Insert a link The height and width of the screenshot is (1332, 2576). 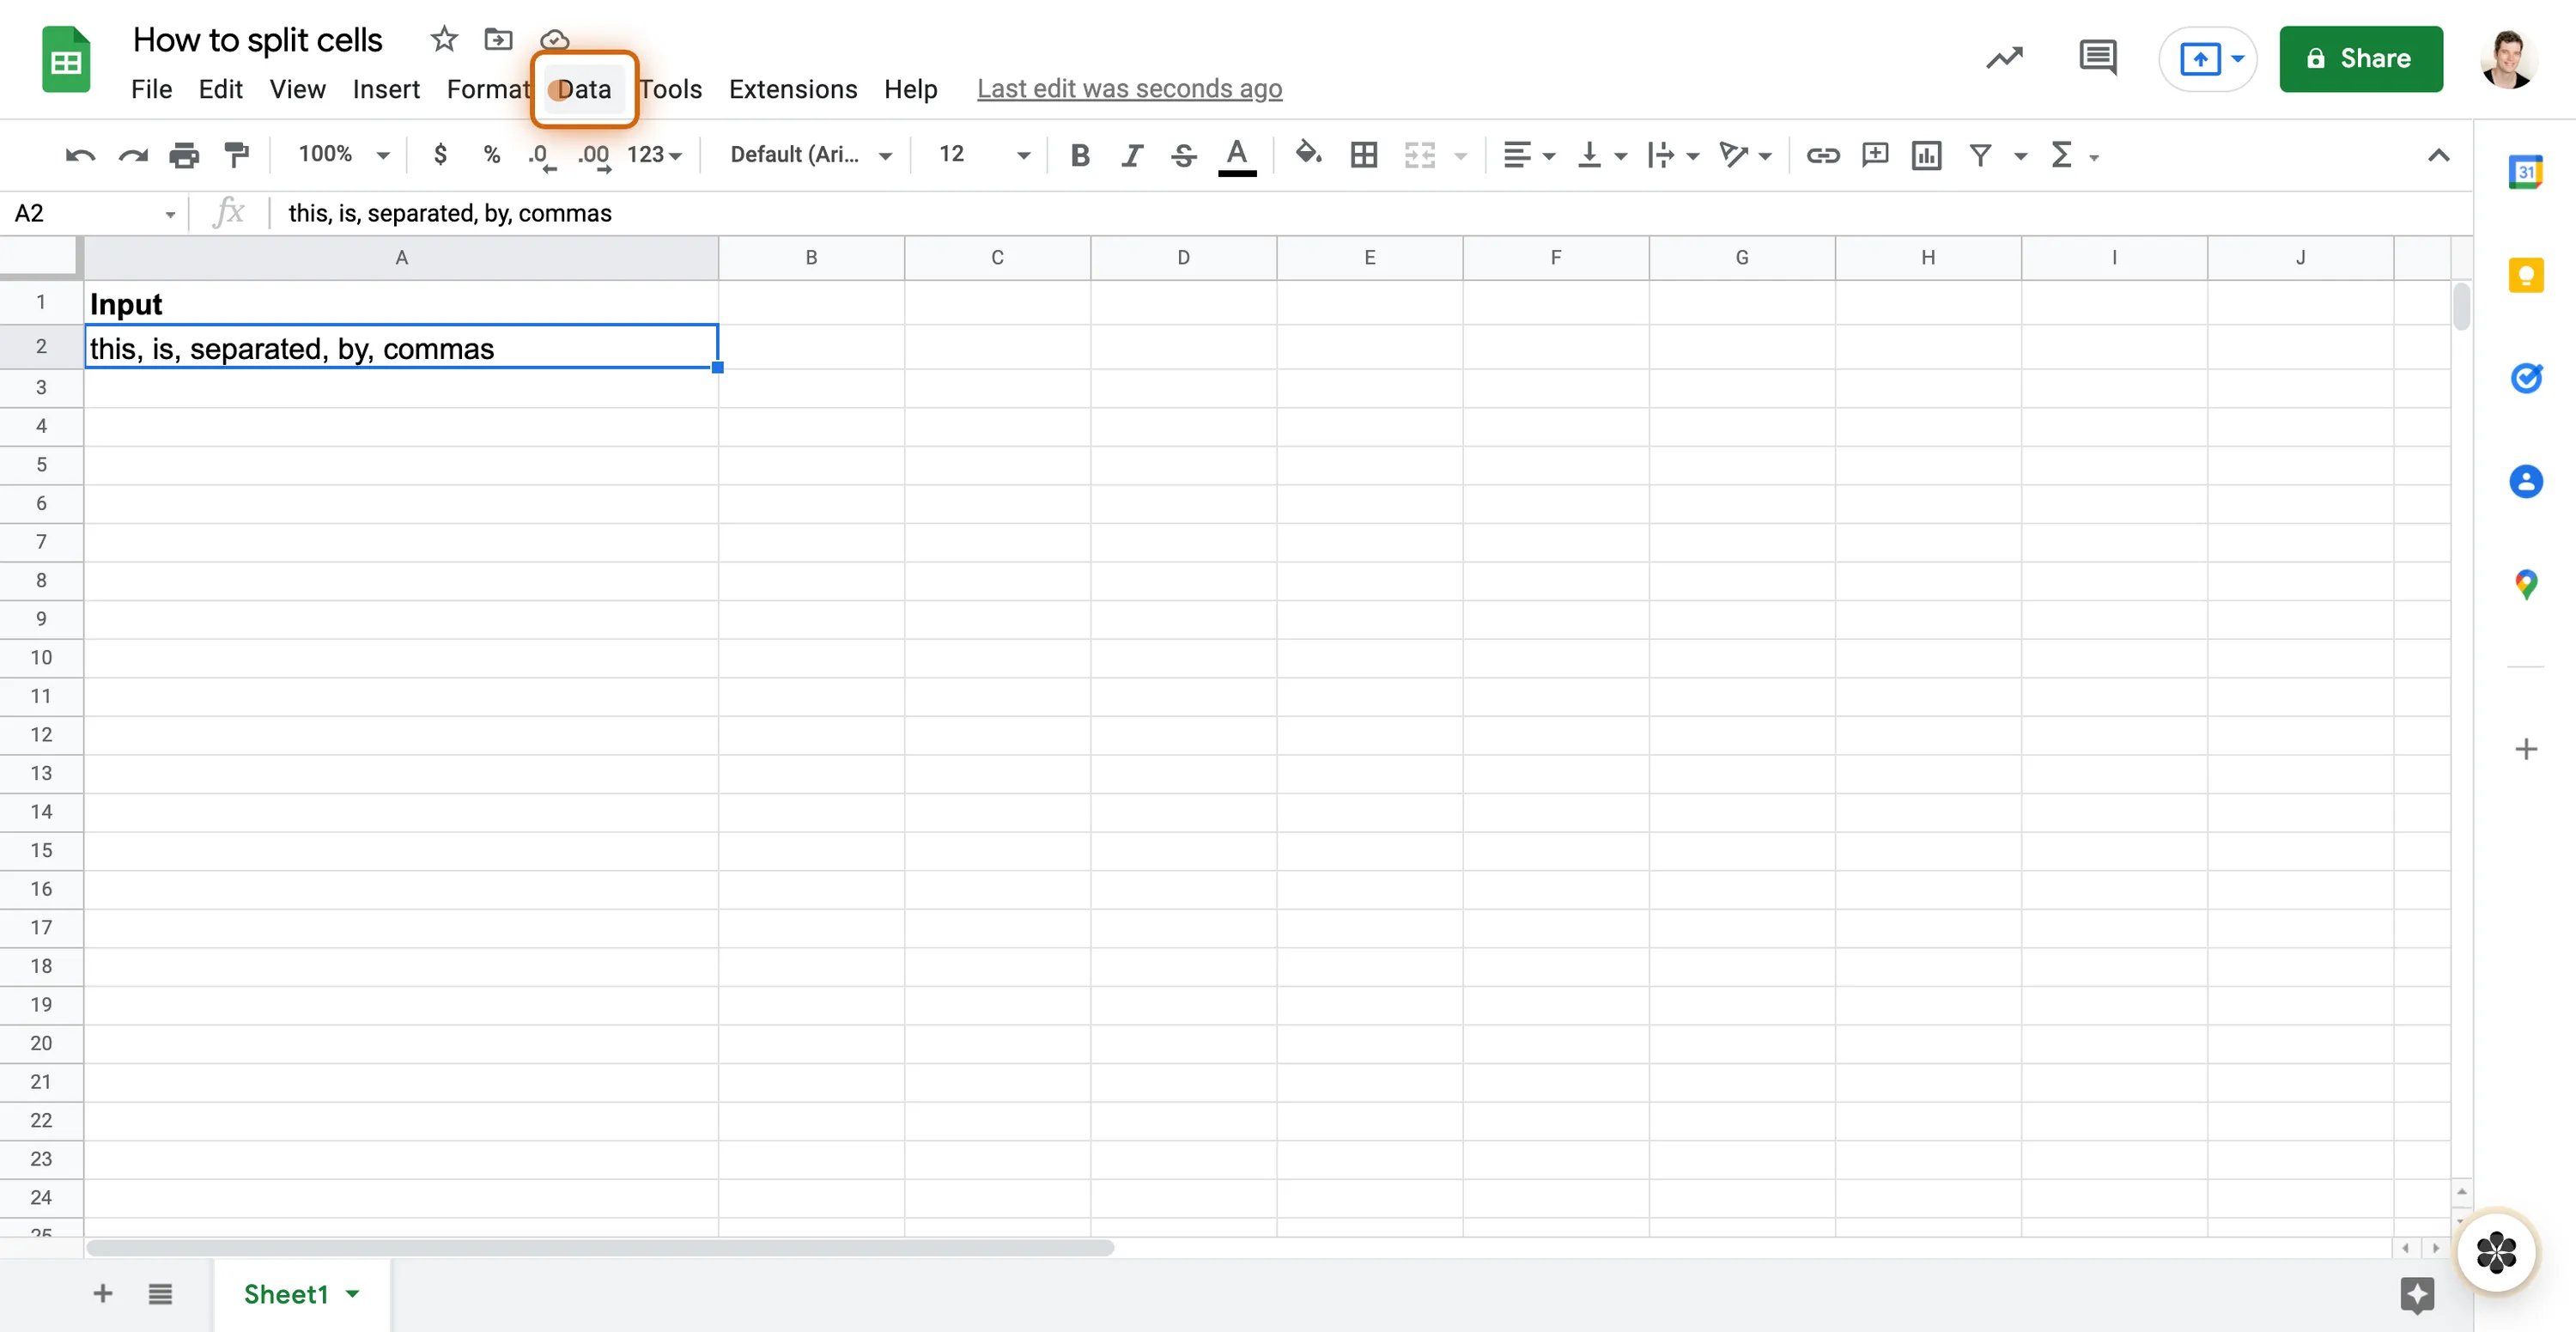1822,155
